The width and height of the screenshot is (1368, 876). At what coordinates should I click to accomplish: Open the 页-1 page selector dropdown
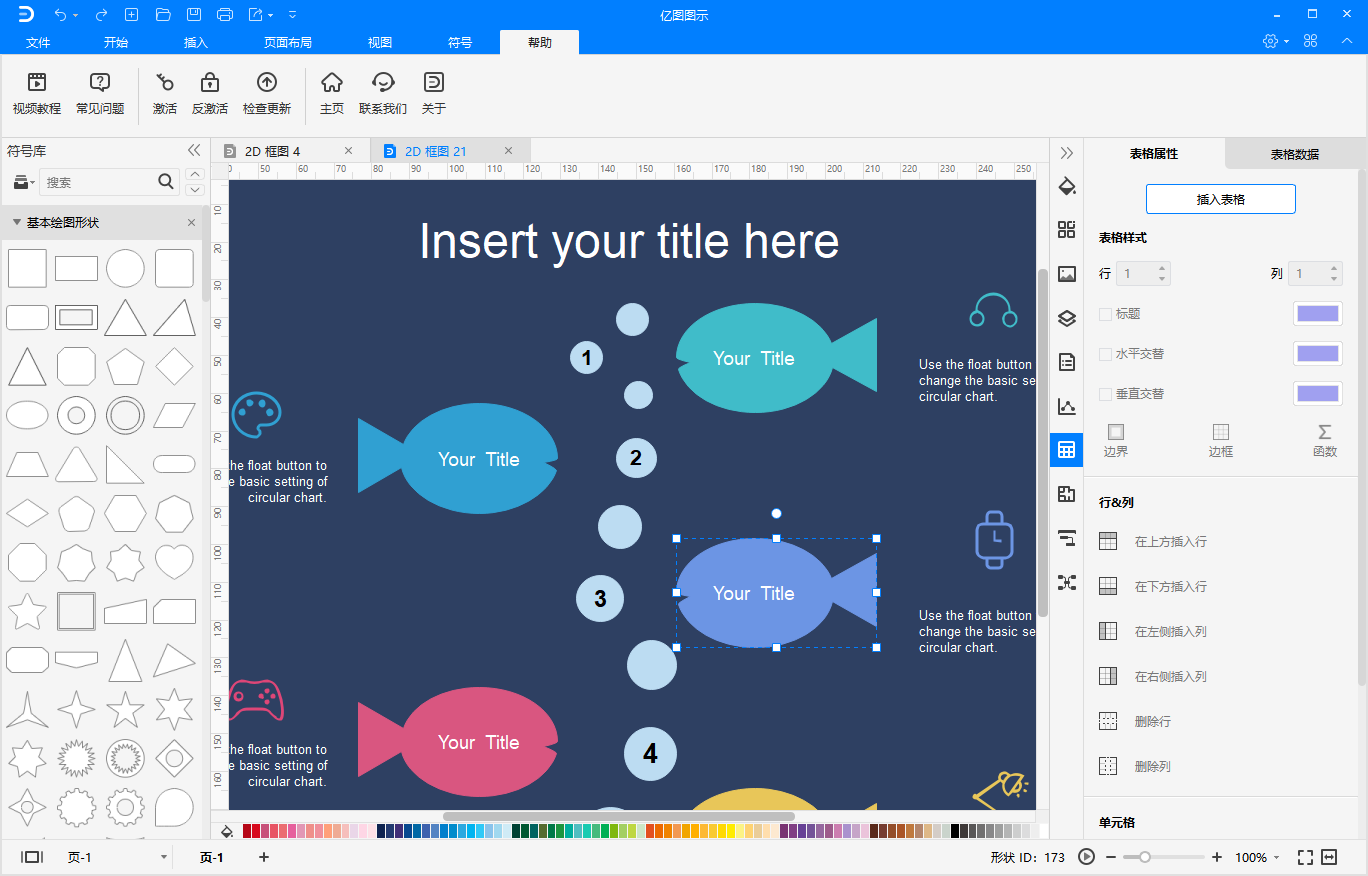(x=164, y=858)
